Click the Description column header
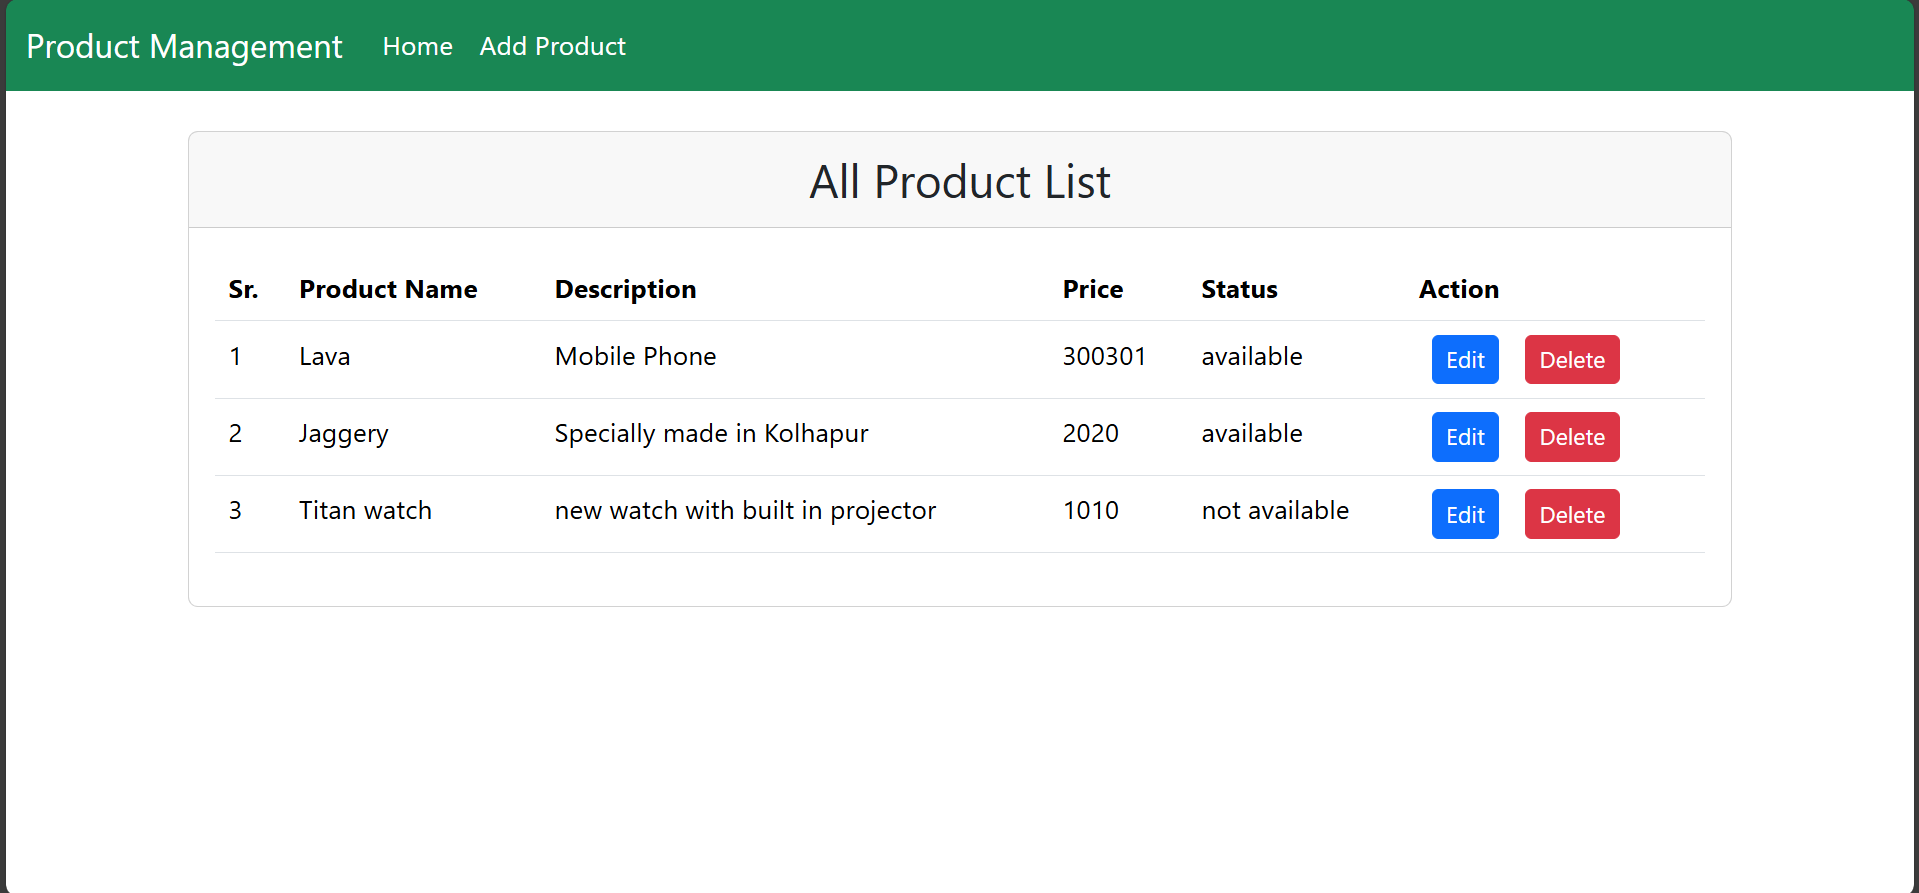Screen dimensions: 1919x893 pyautogui.click(x=625, y=289)
